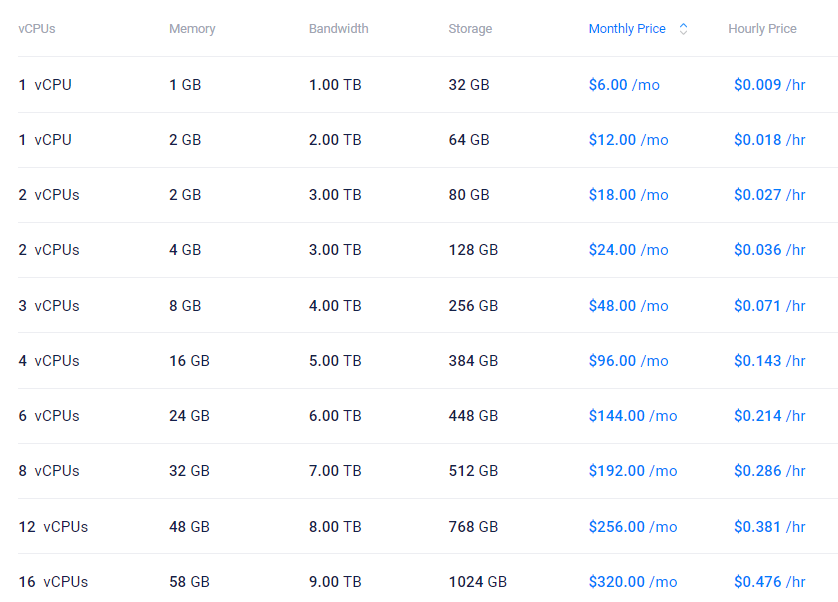This screenshot has height=602, width=838.
Task: Click the $0.009 /hr hourly price
Action: point(769,85)
